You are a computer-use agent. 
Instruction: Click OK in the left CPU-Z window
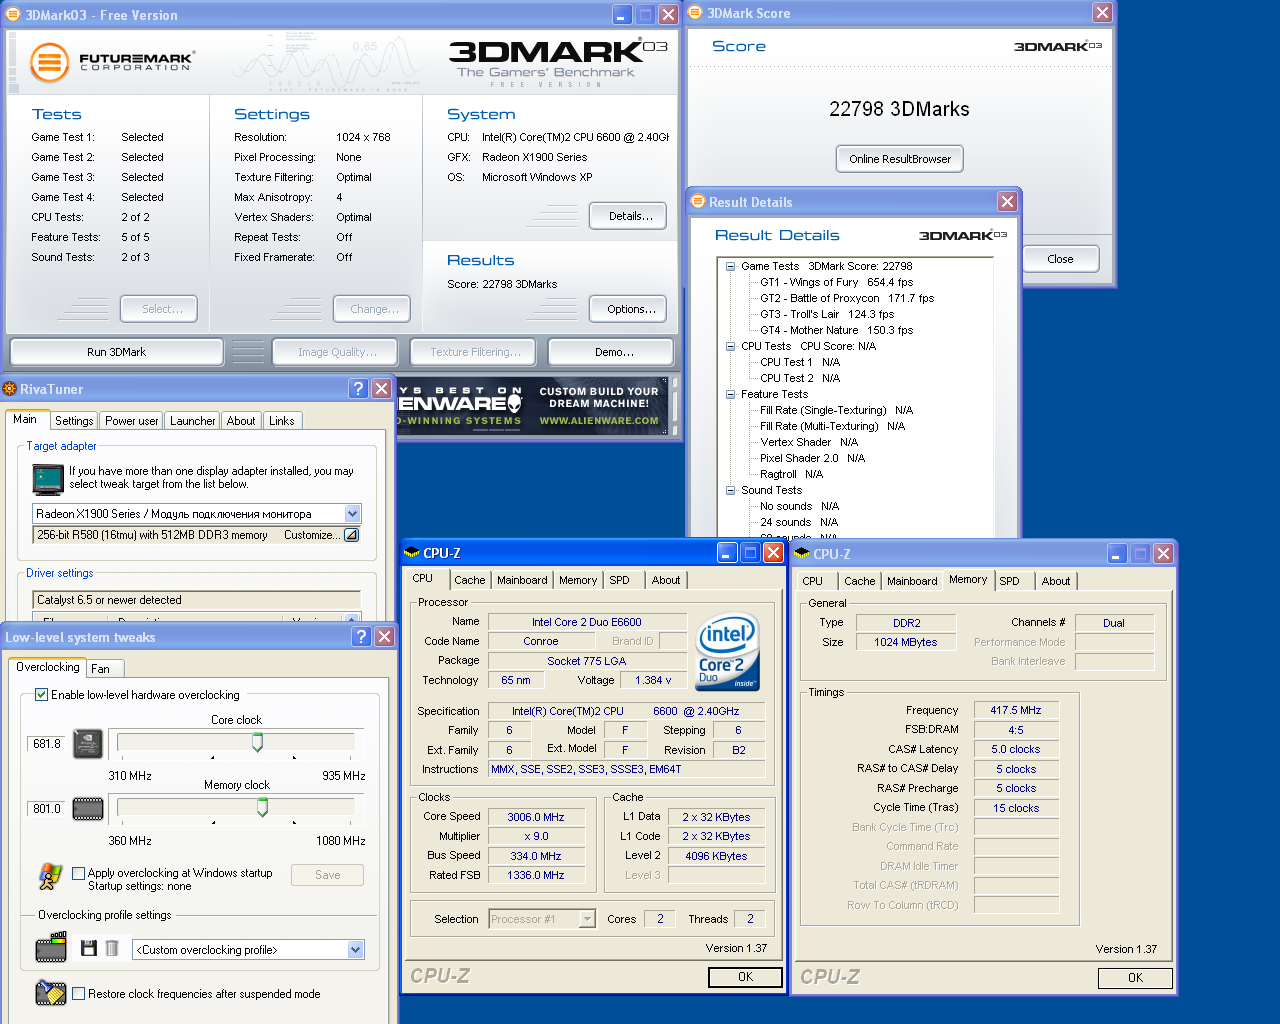click(x=745, y=977)
